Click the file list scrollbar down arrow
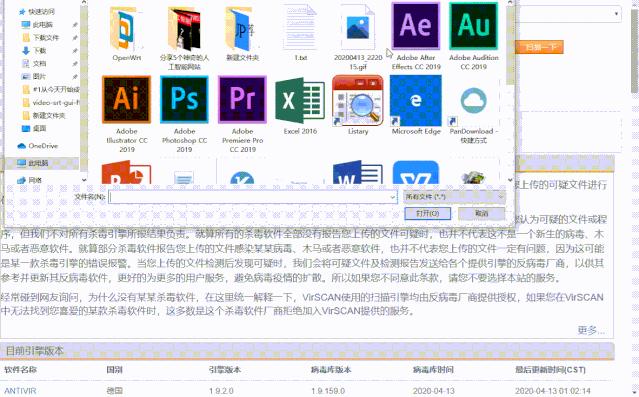The image size is (639, 397). click(510, 180)
